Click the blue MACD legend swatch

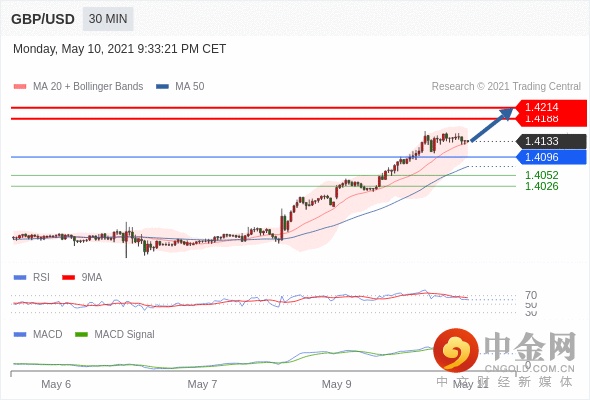(x=20, y=334)
